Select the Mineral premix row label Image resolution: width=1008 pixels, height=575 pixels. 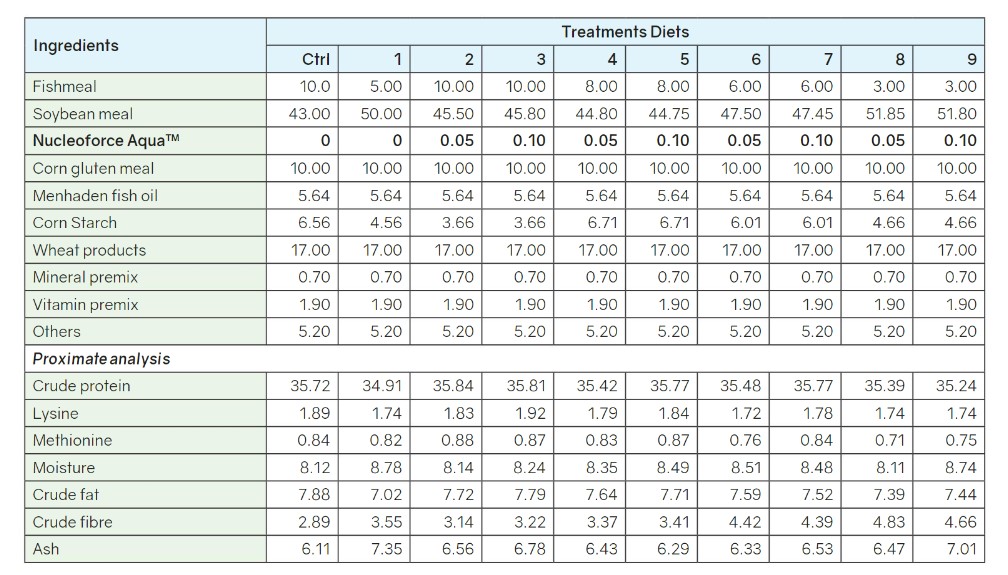pyautogui.click(x=85, y=277)
